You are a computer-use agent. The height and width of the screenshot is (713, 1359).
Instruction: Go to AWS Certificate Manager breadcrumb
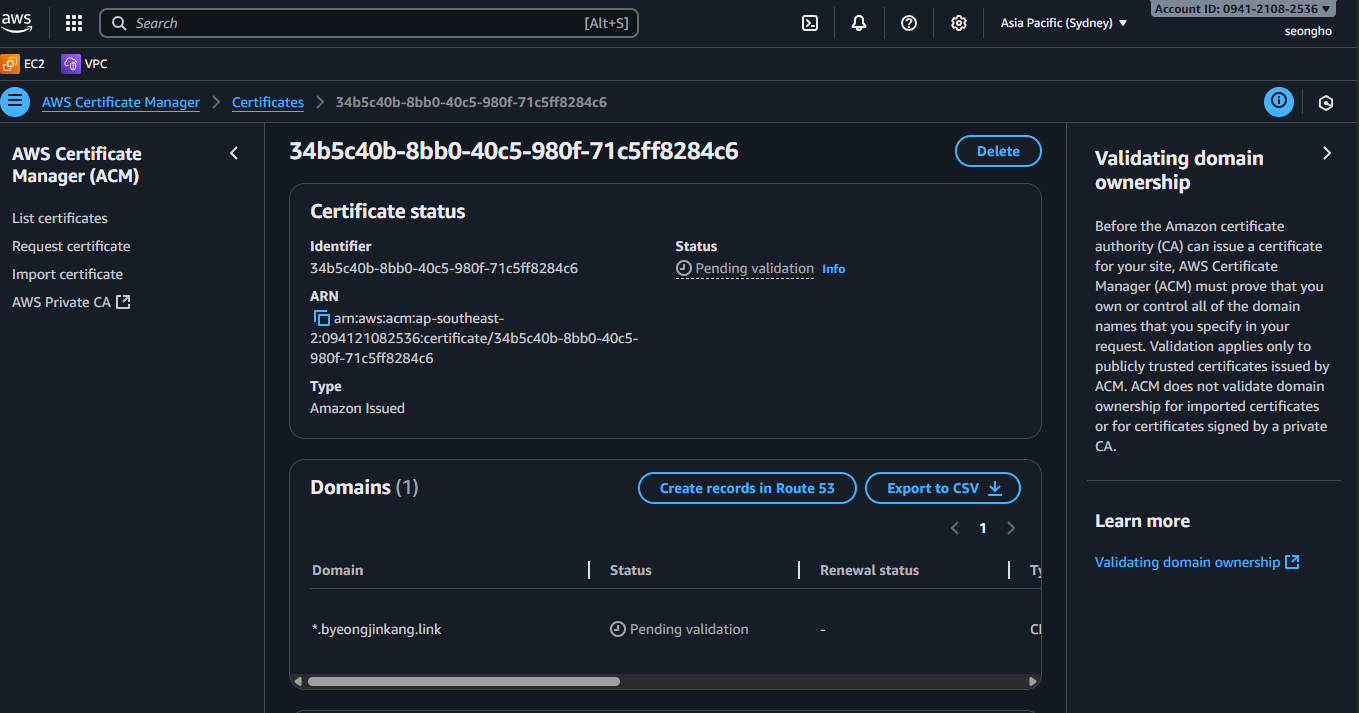tap(121, 102)
